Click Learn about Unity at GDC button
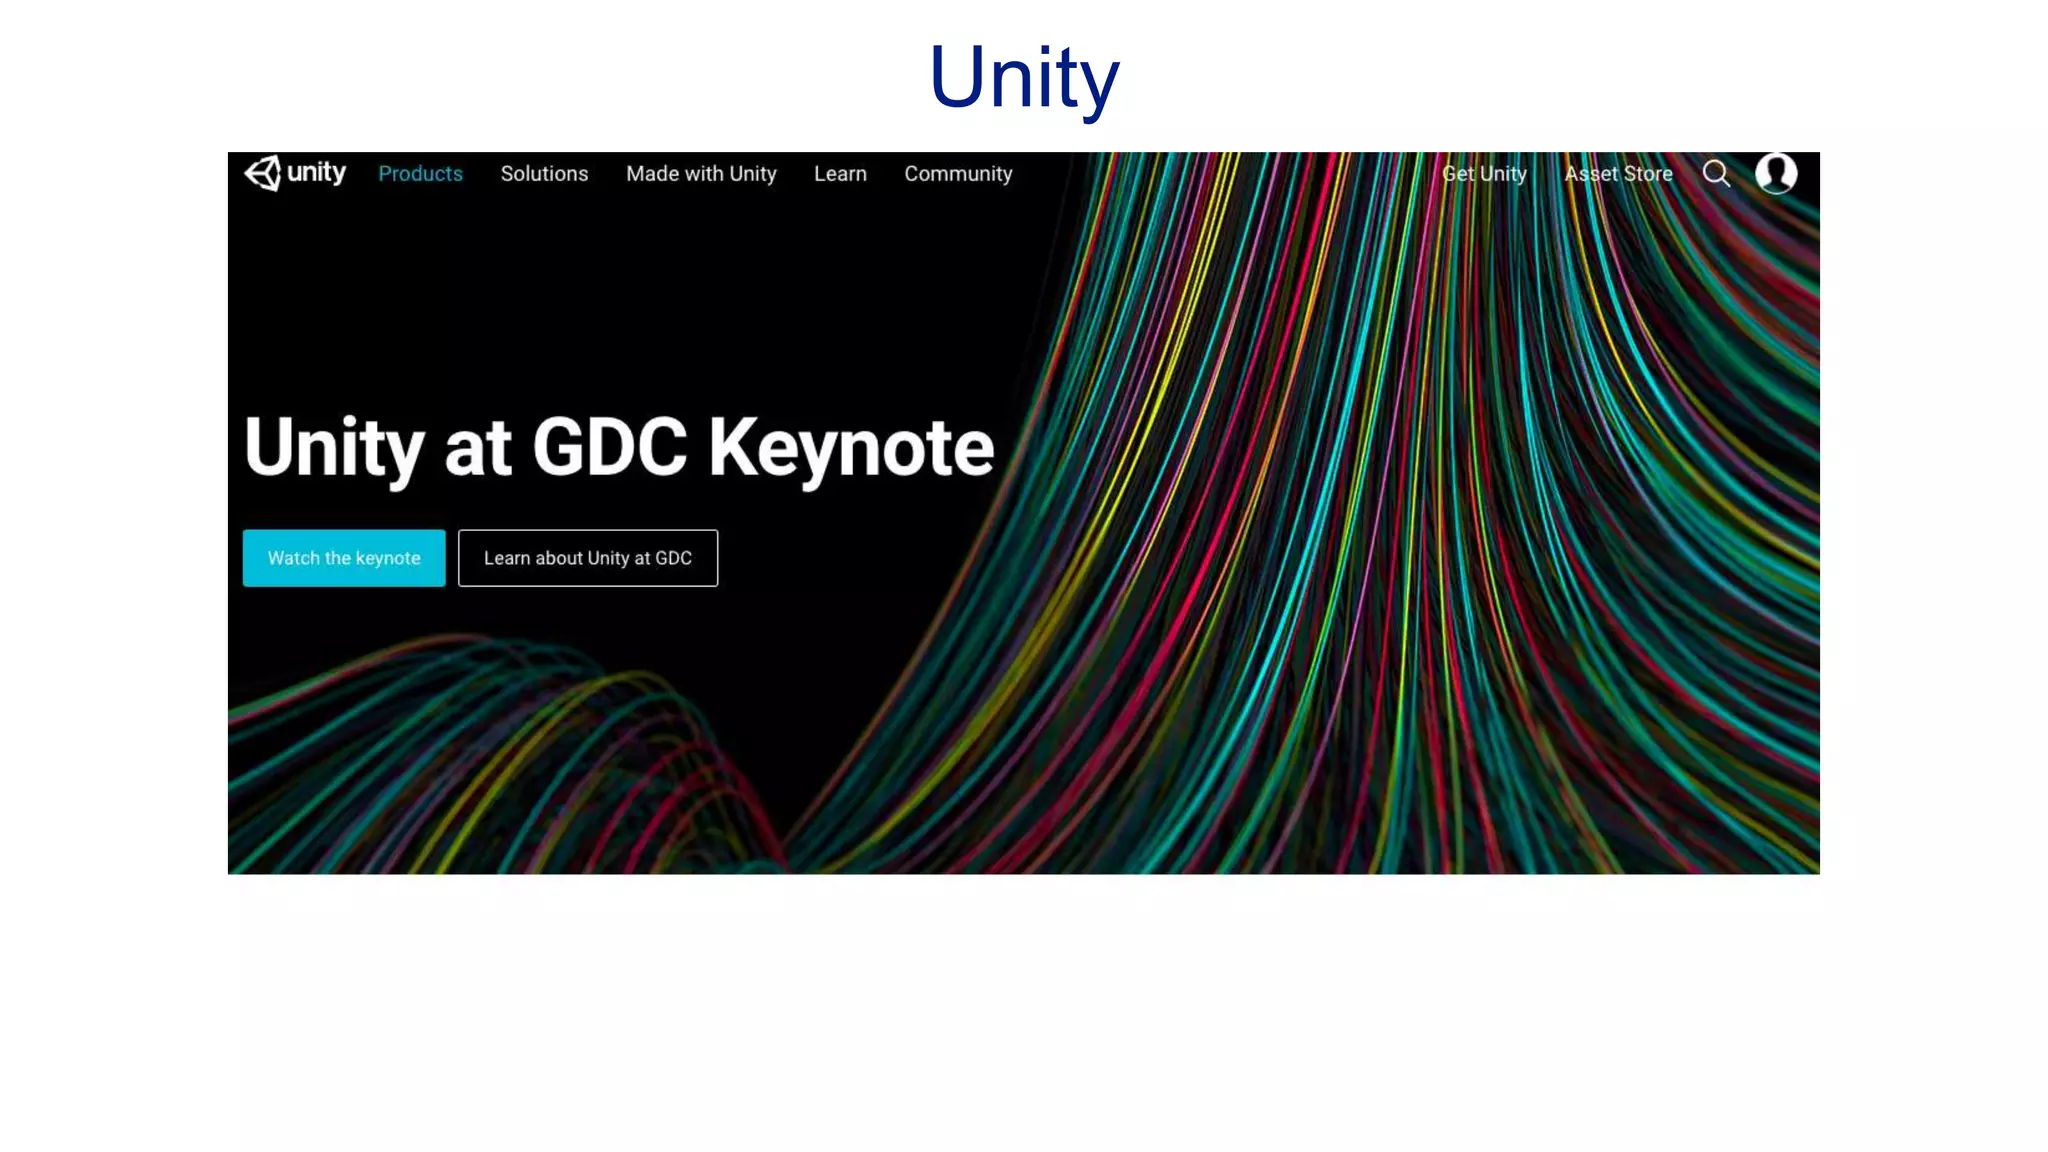This screenshot has width=2048, height=1152. [588, 558]
